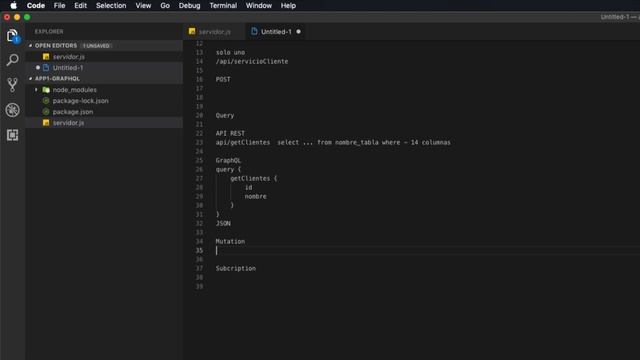The width and height of the screenshot is (640, 360).
Task: Expand the node_modules folder arrow
Action: 36,90
